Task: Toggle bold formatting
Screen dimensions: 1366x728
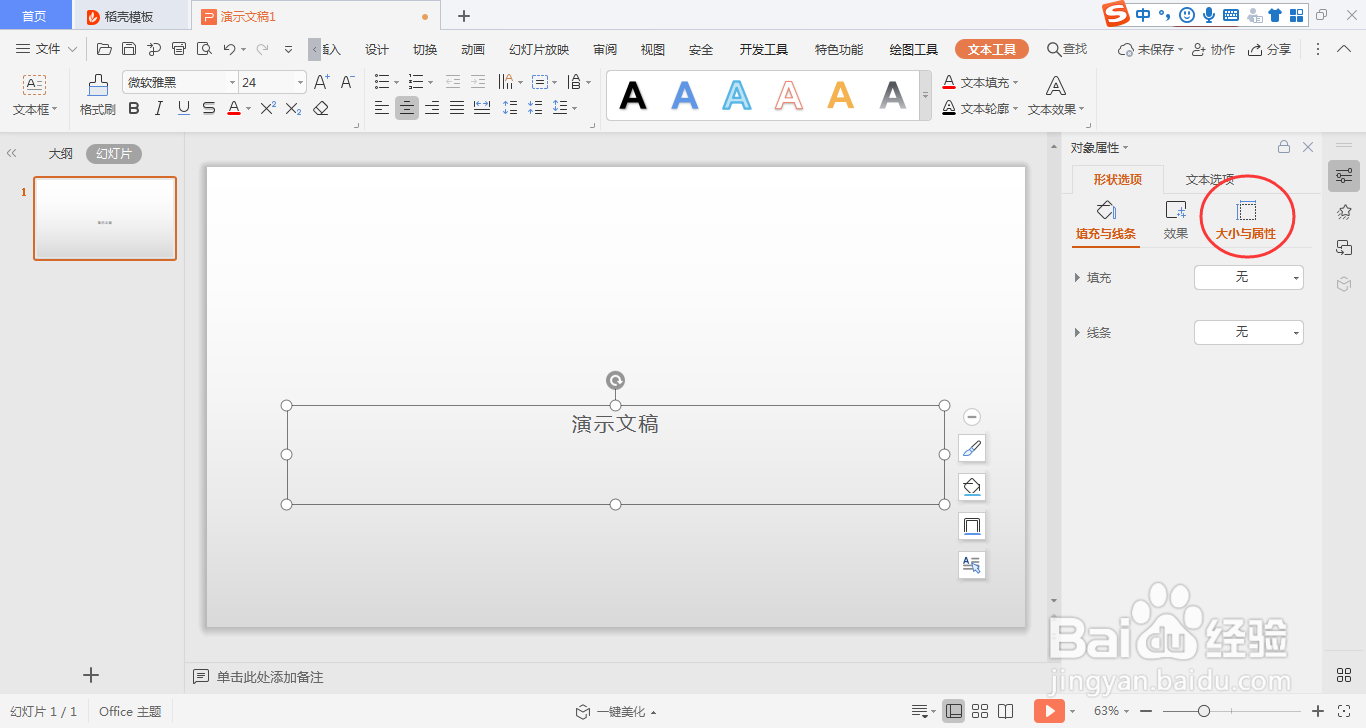Action: coord(134,108)
